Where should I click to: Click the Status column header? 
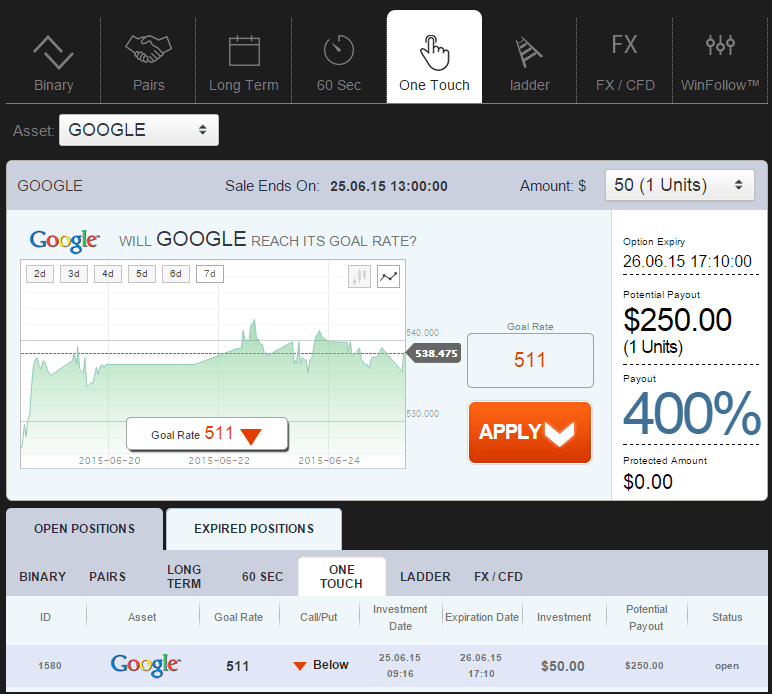(x=727, y=617)
